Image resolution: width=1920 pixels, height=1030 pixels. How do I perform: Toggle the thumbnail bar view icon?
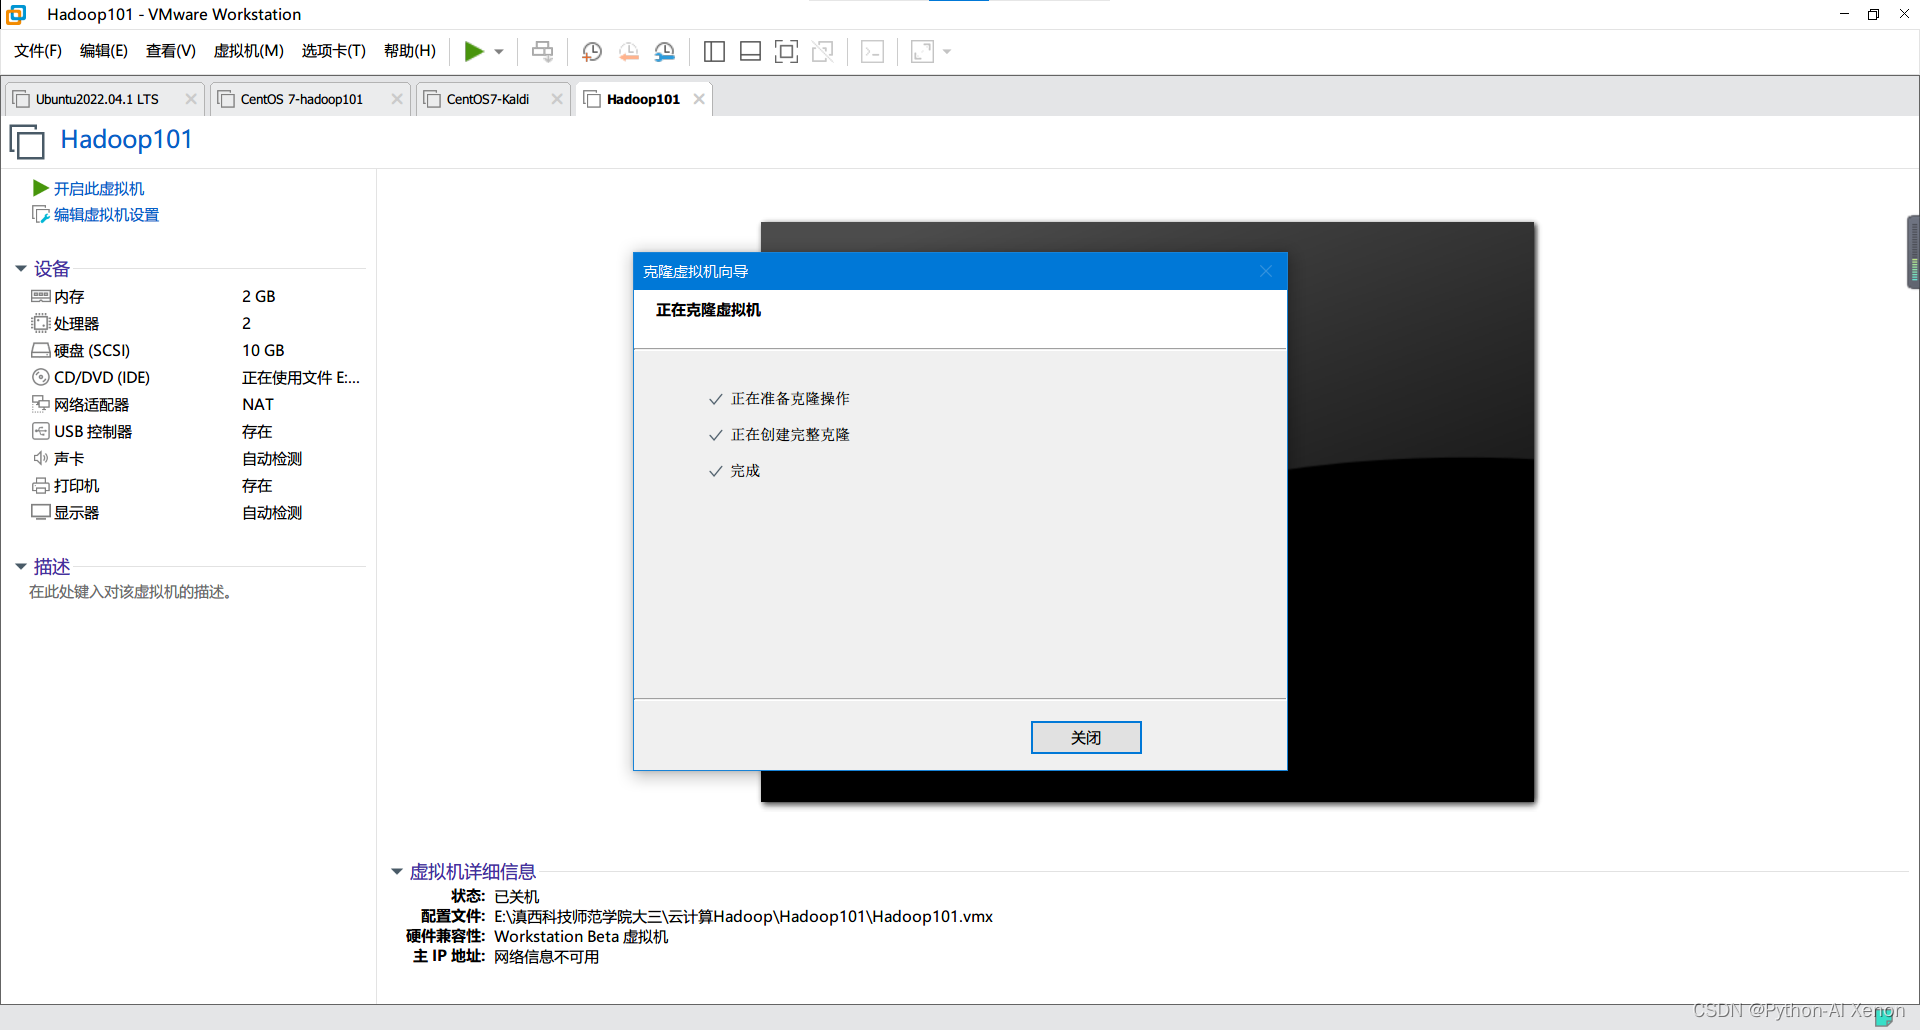pos(750,51)
